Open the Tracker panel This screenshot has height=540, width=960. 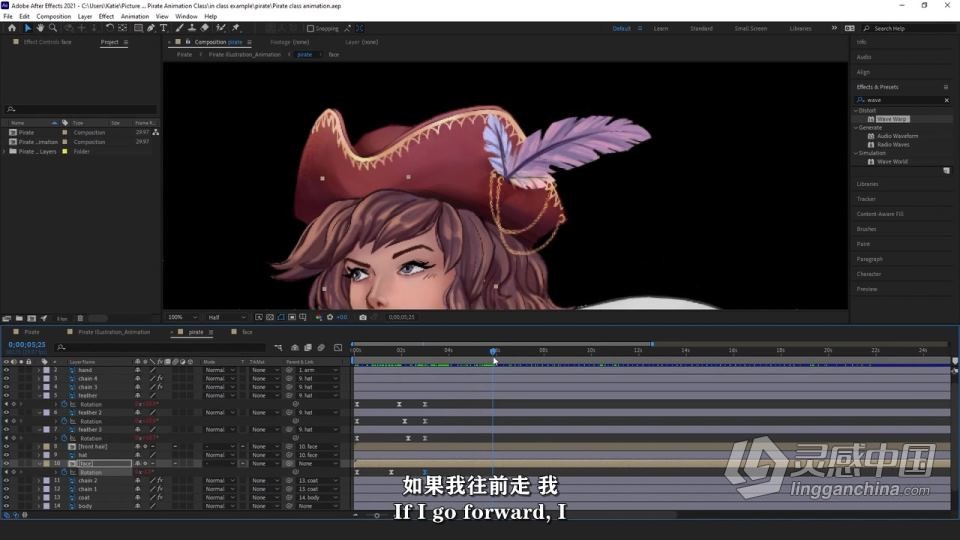[866, 199]
